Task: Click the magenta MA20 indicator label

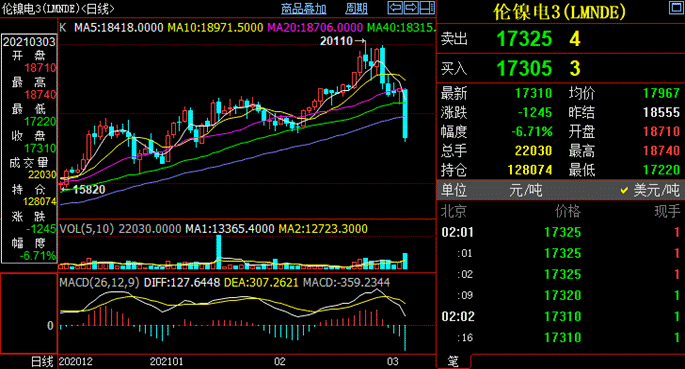Action: click(315, 28)
